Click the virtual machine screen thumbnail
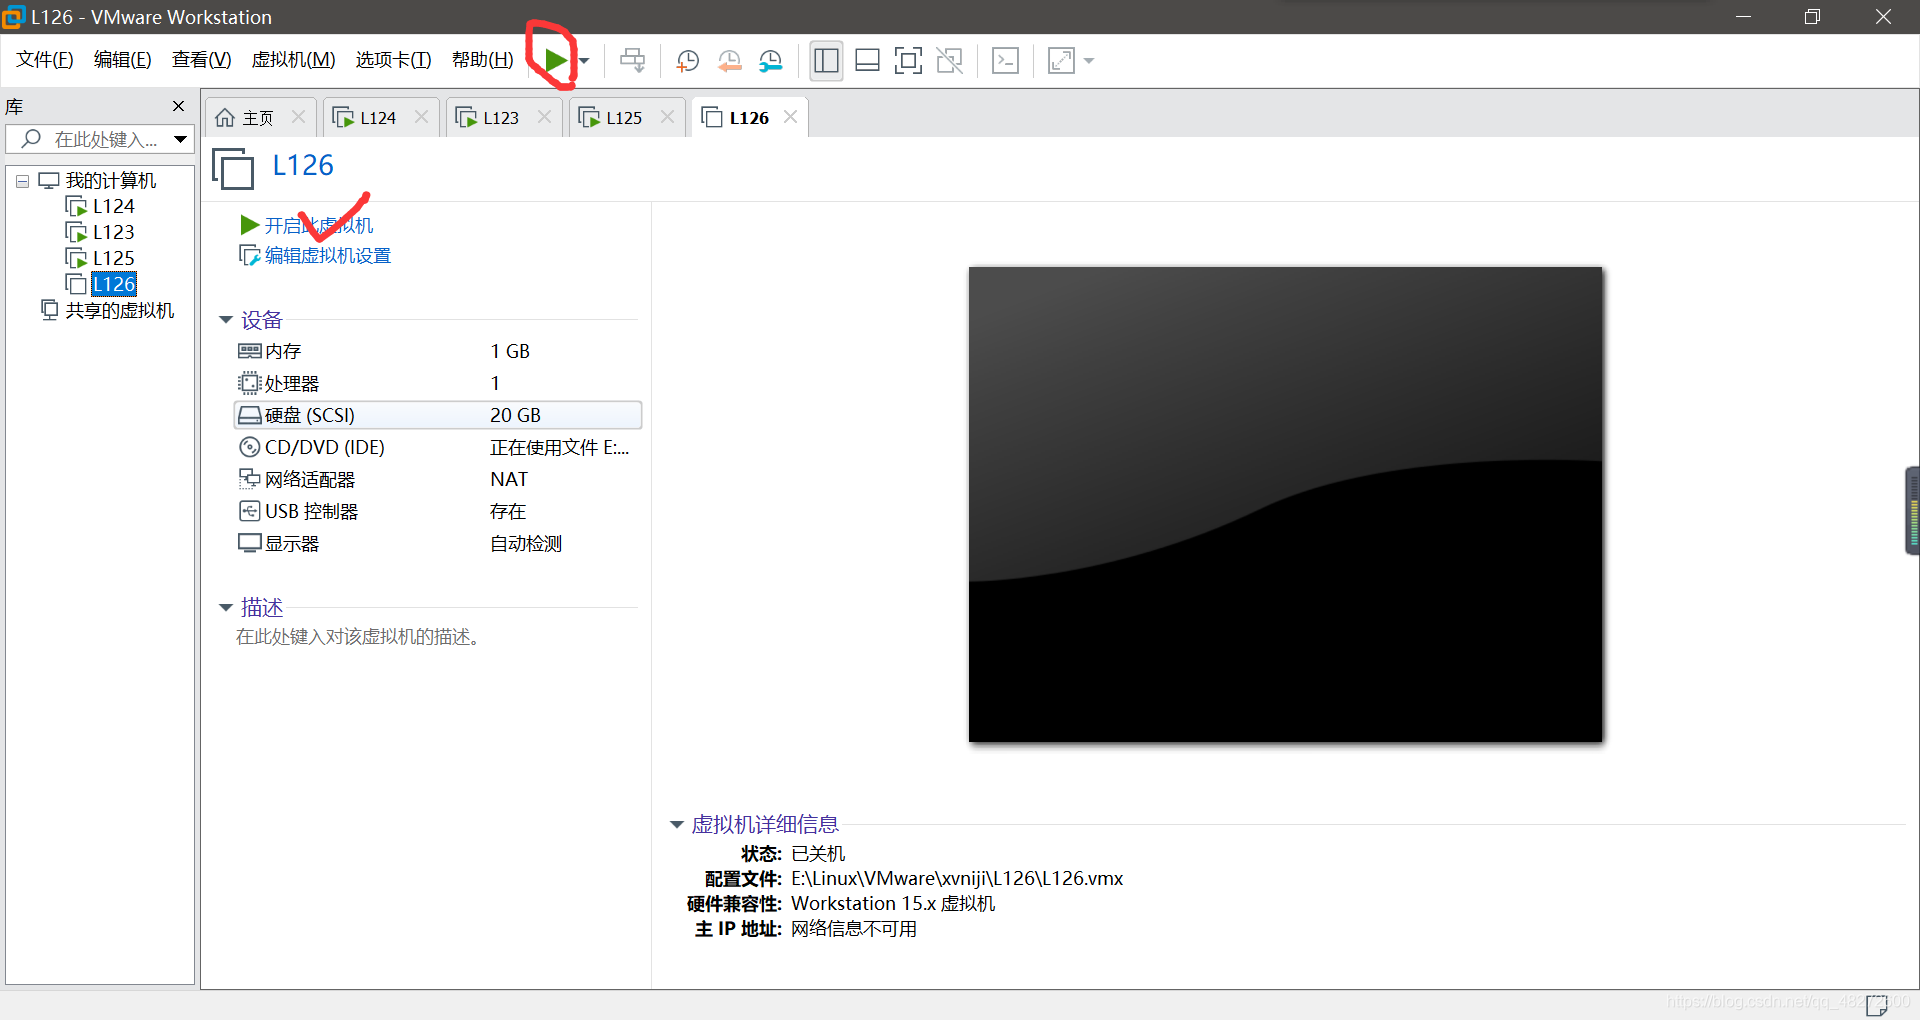 (1285, 504)
